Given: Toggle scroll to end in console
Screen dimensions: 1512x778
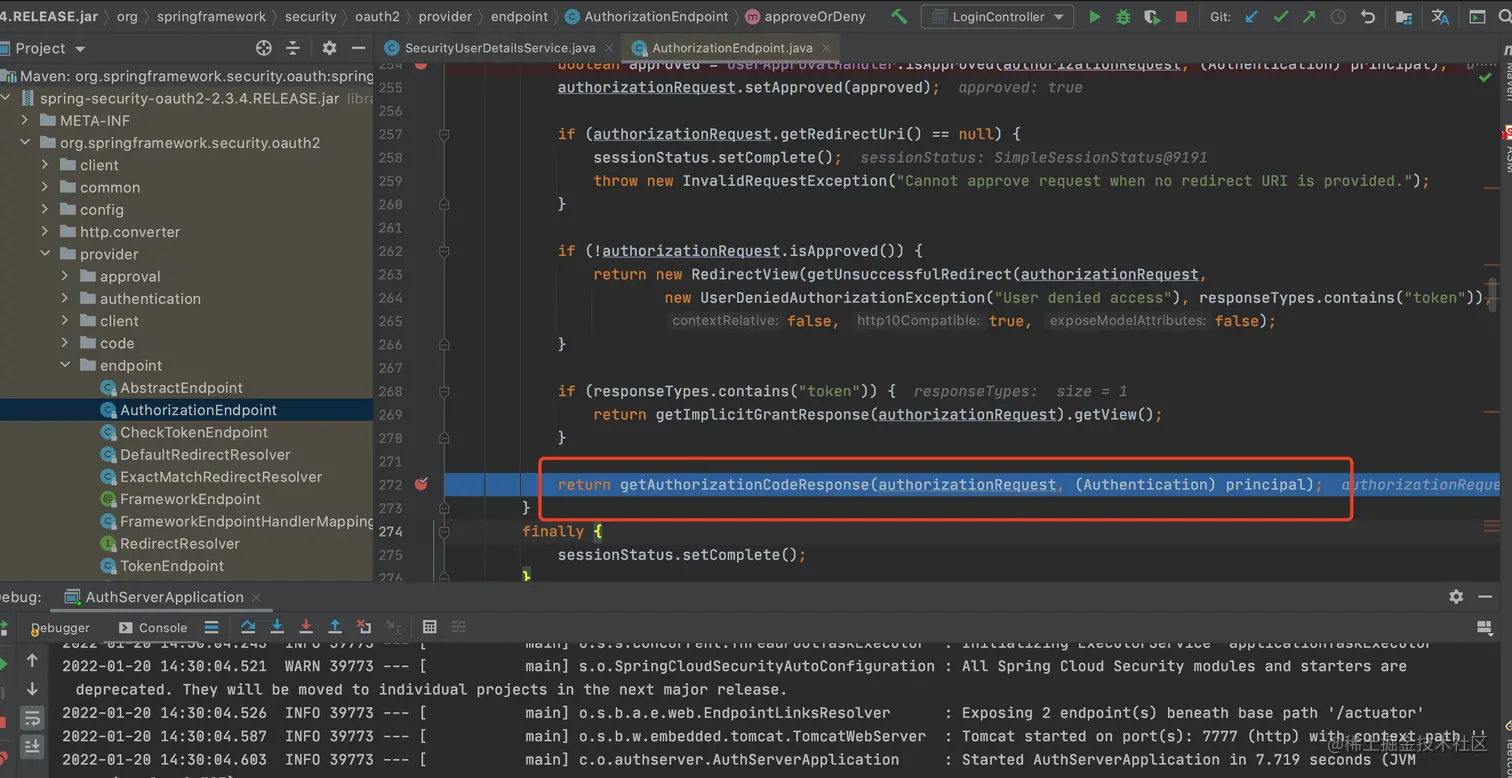Looking at the screenshot, I should [x=32, y=746].
